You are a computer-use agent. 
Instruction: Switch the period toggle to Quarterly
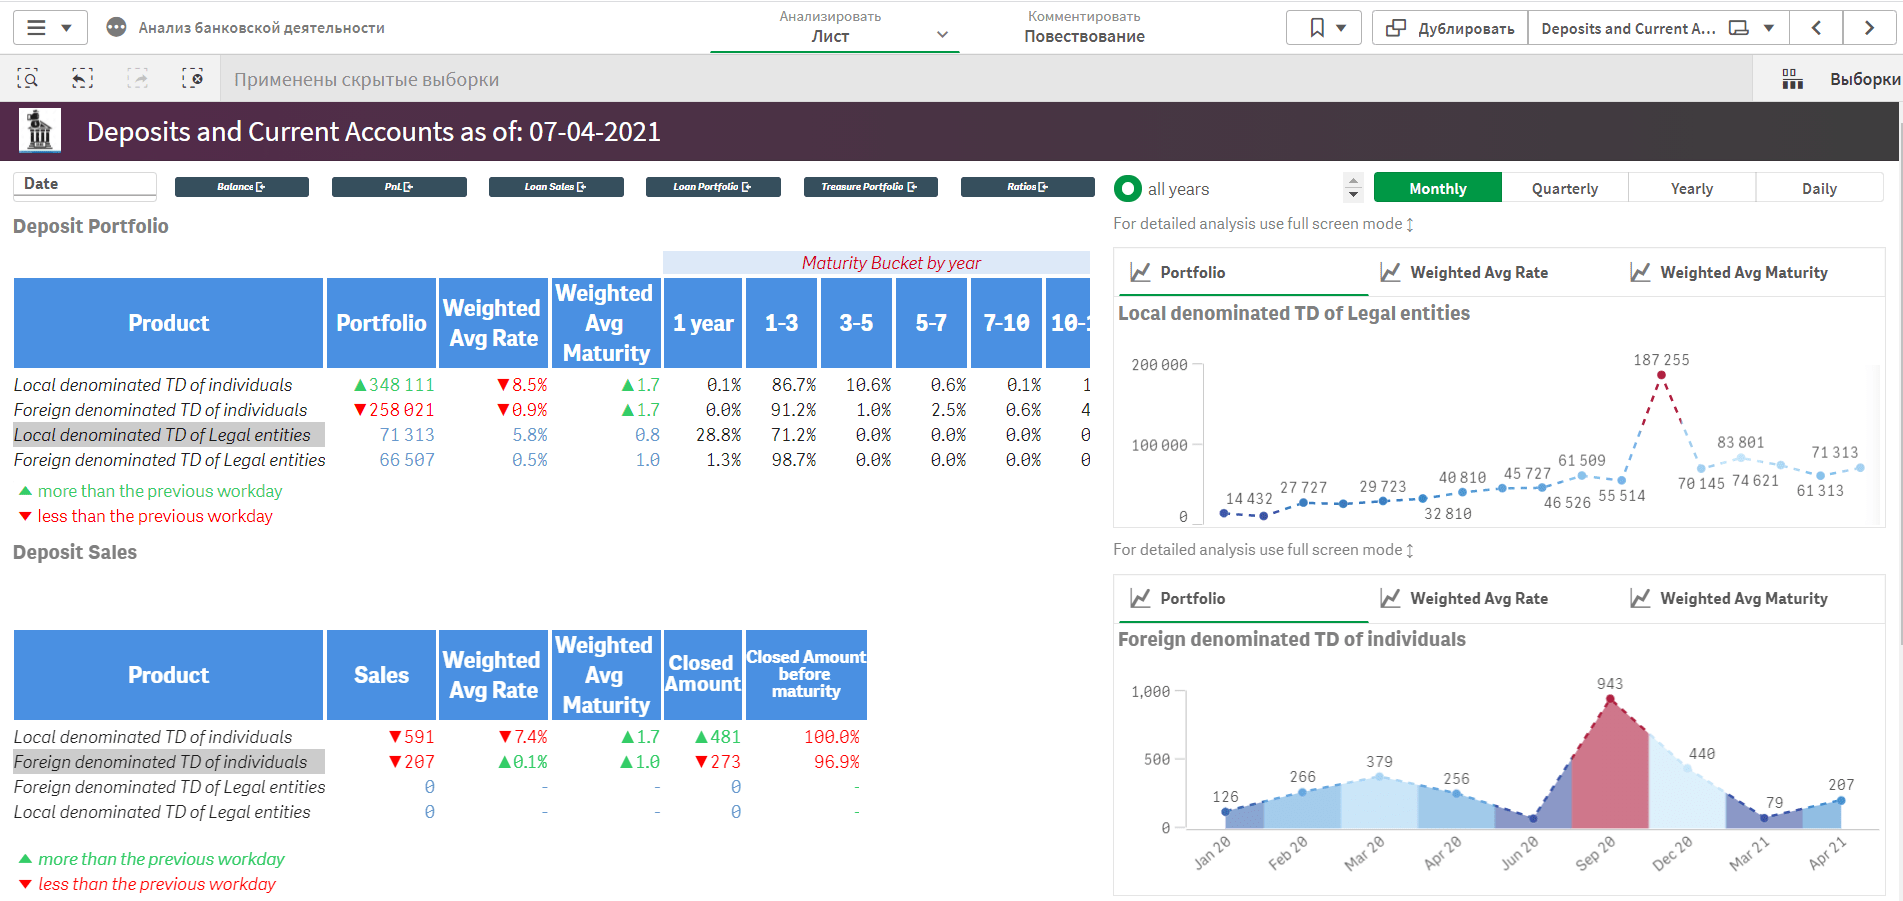tap(1564, 189)
